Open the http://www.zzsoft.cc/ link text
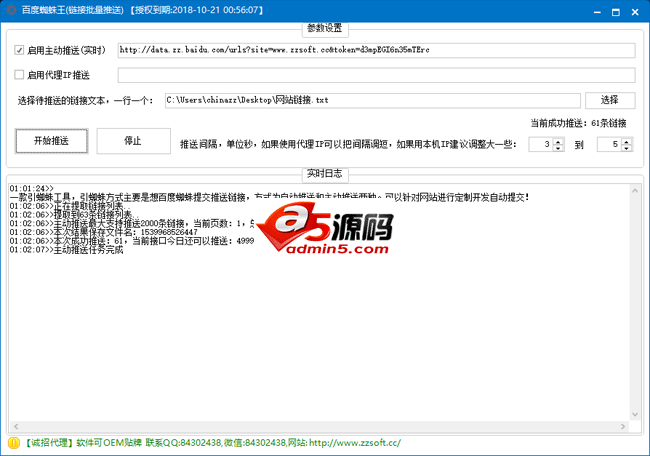Image resolution: width=650 pixels, height=456 pixels. click(x=355, y=443)
